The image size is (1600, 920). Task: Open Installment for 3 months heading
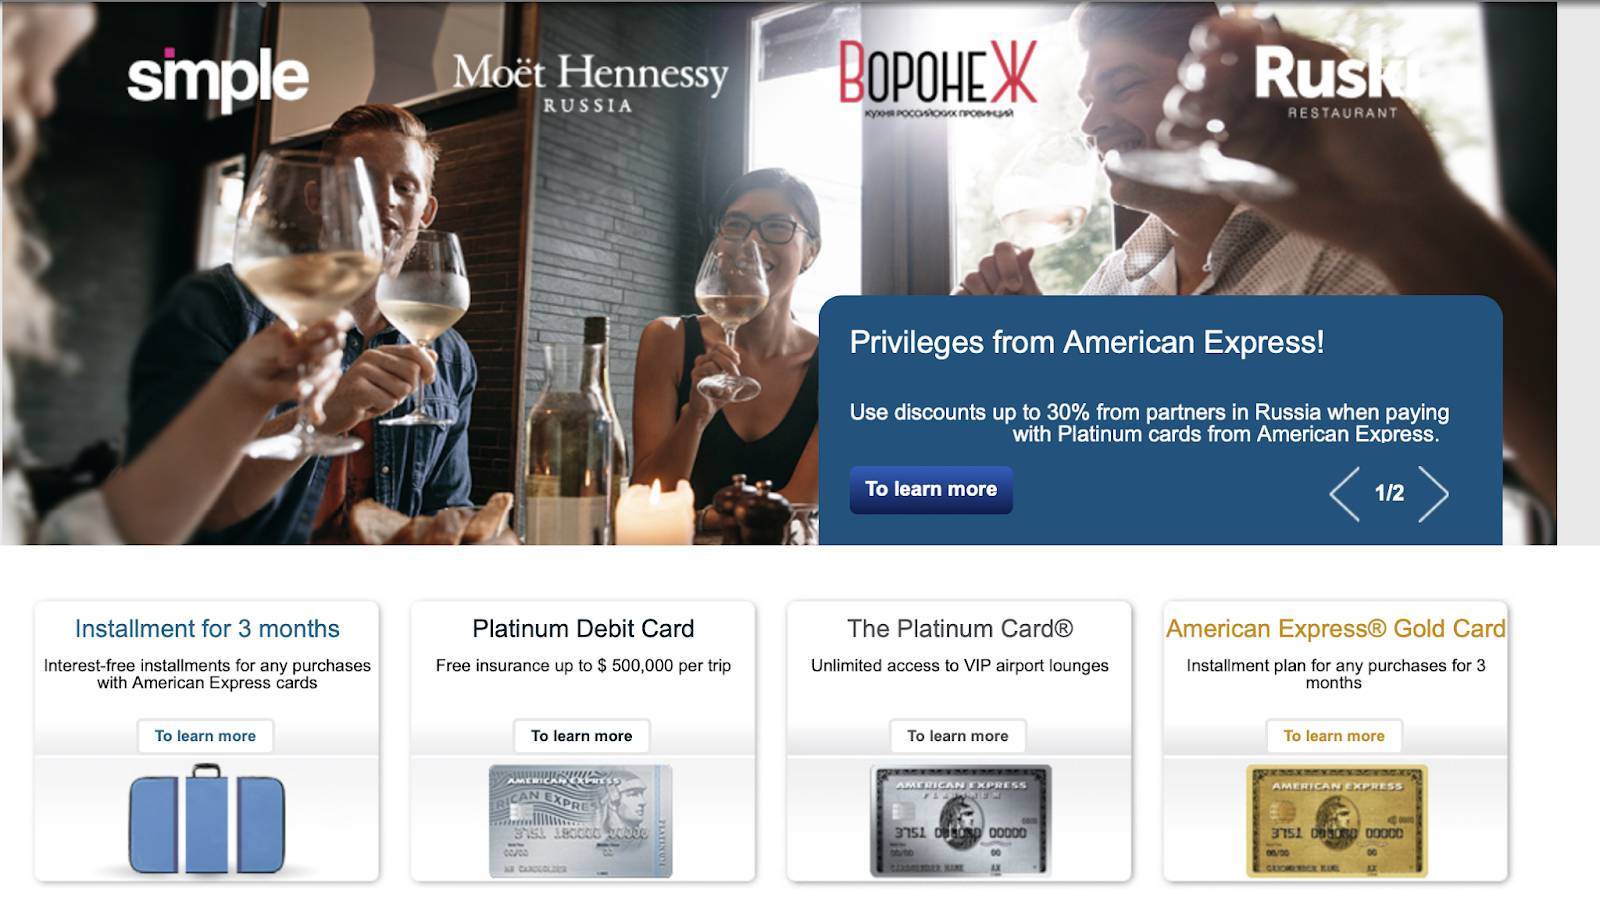coord(207,629)
